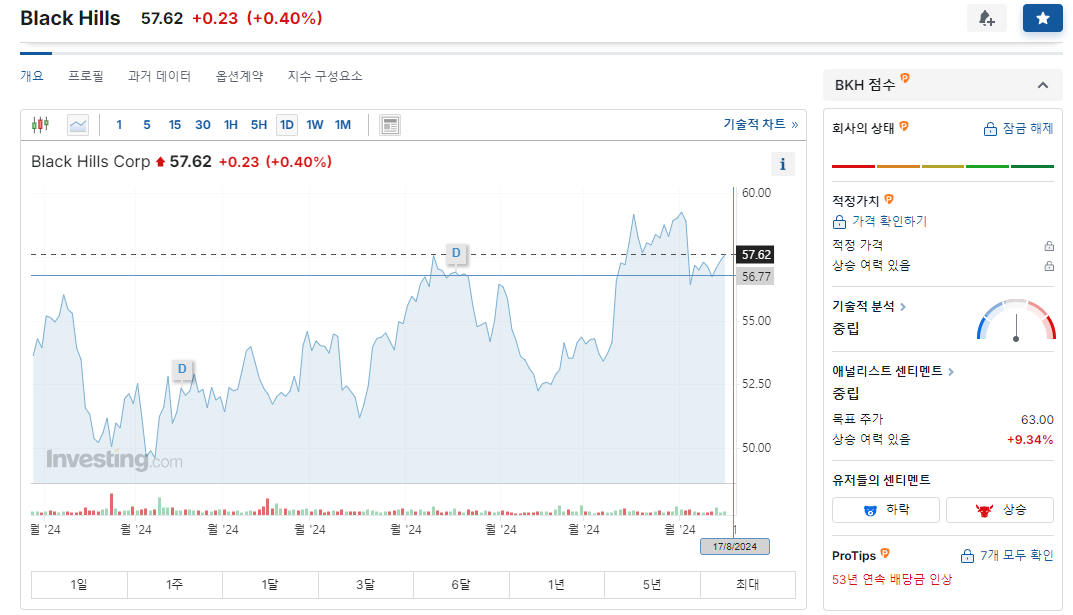Switch to the area chart type
The width and height of the screenshot is (1073, 615).
pyautogui.click(x=78, y=125)
